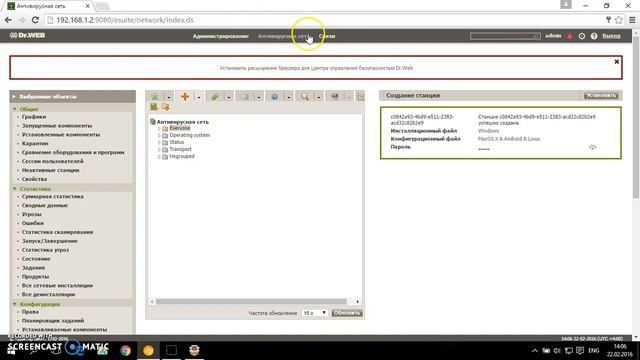Open Планировщик заданий in the sidebar

coord(53,320)
